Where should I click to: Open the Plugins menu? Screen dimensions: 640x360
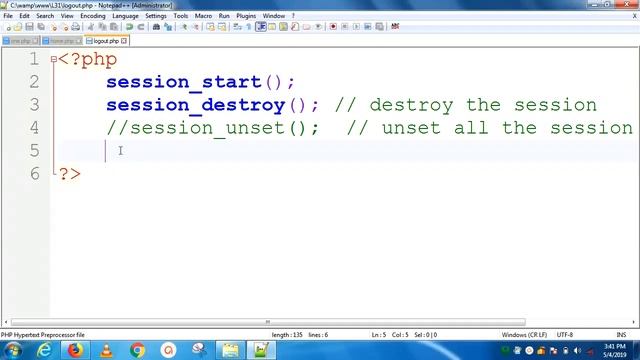pos(246,16)
